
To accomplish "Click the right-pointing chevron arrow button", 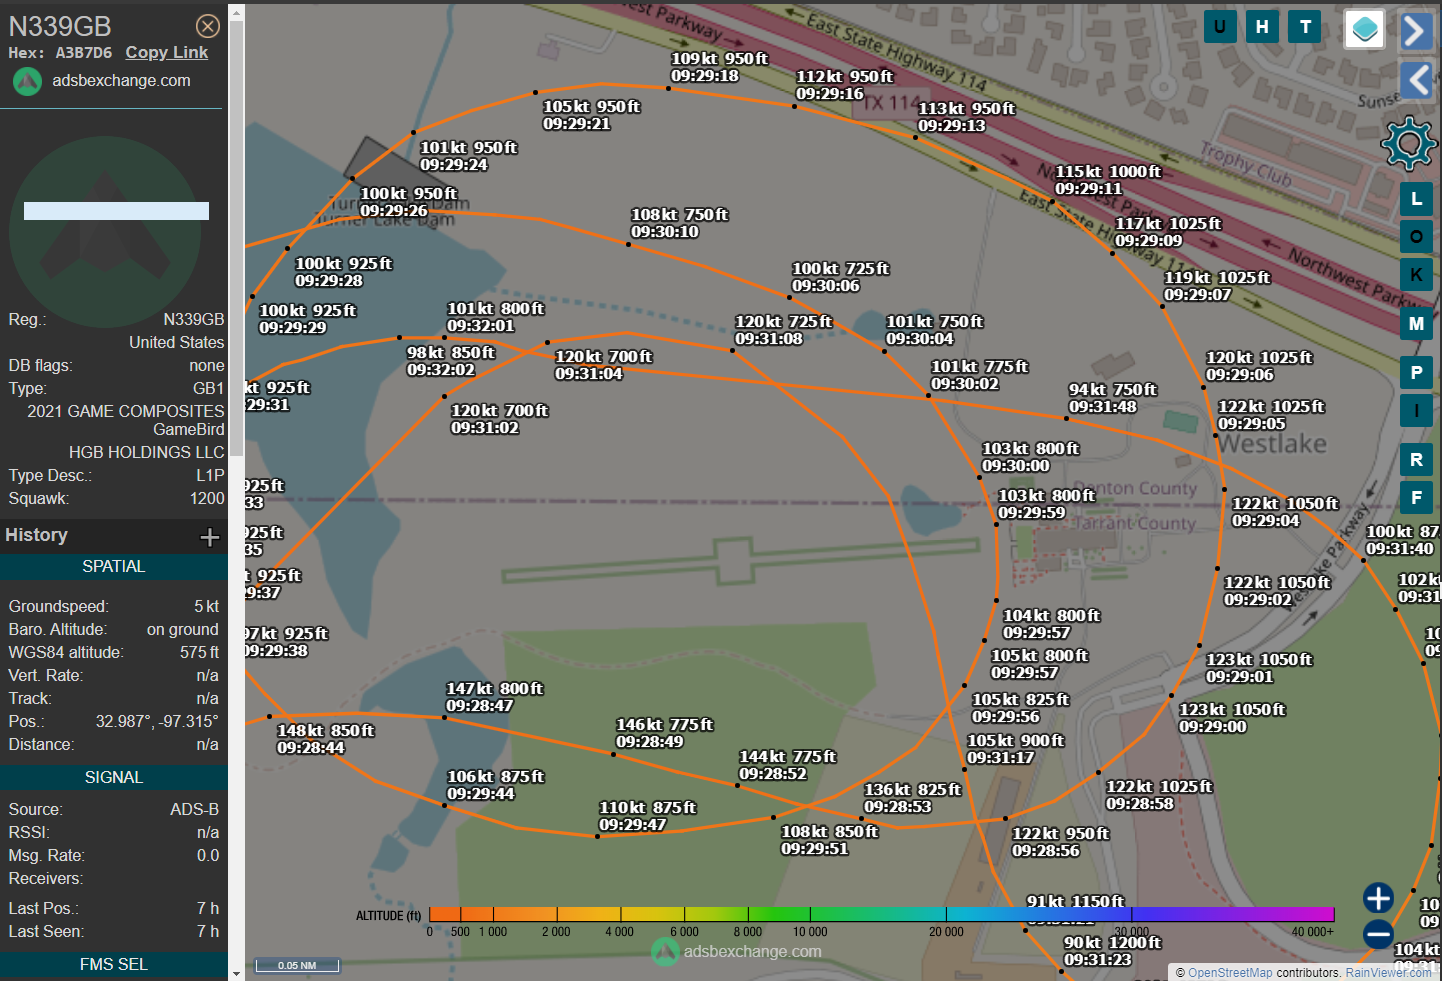I will pyautogui.click(x=1416, y=31).
